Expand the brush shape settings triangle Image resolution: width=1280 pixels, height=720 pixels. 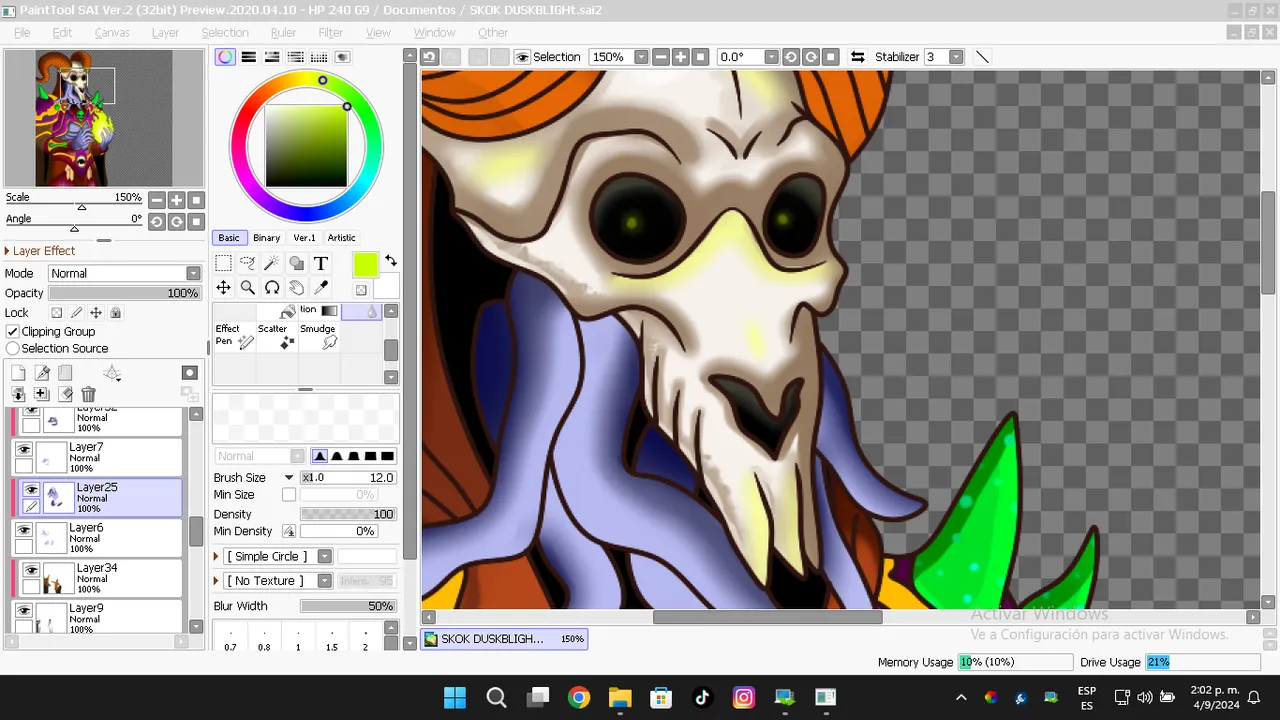(x=216, y=556)
